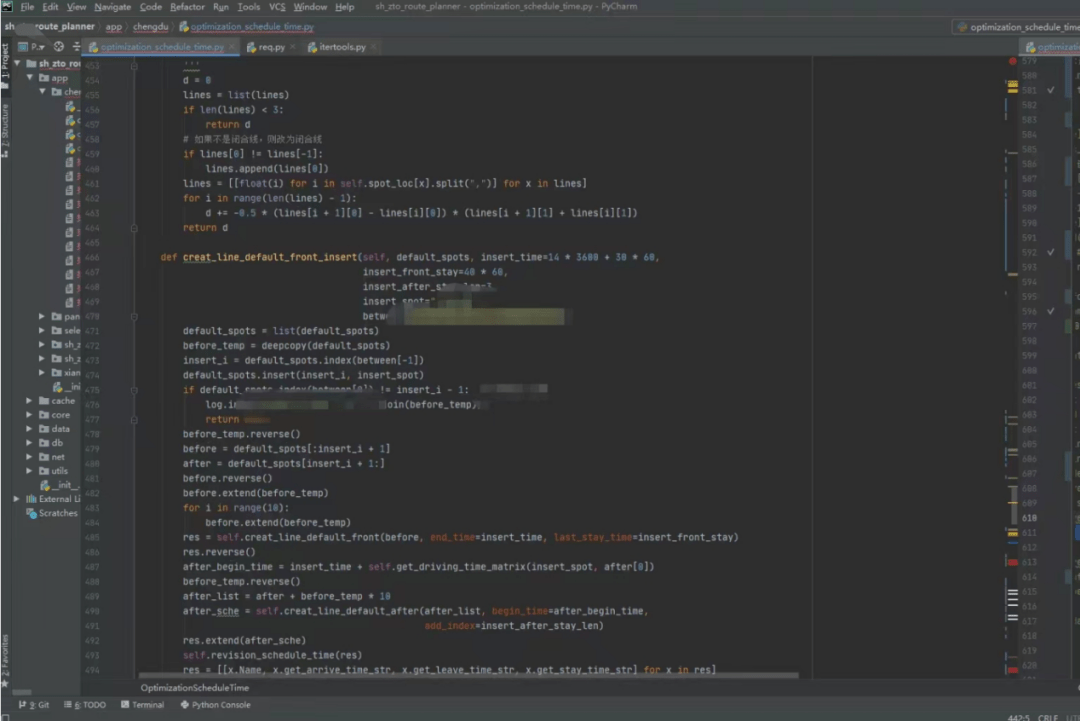1080x721 pixels.
Task: Click the CRLF line separator in status bar
Action: (x=1048, y=718)
